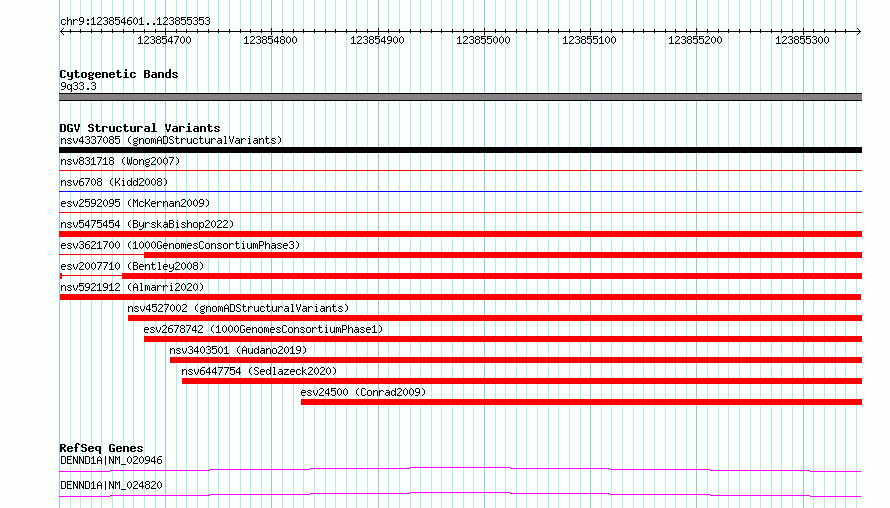This screenshot has width=890, height=508.
Task: Open the esv24500 (Conrad2009) variant
Action: [x=363, y=392]
